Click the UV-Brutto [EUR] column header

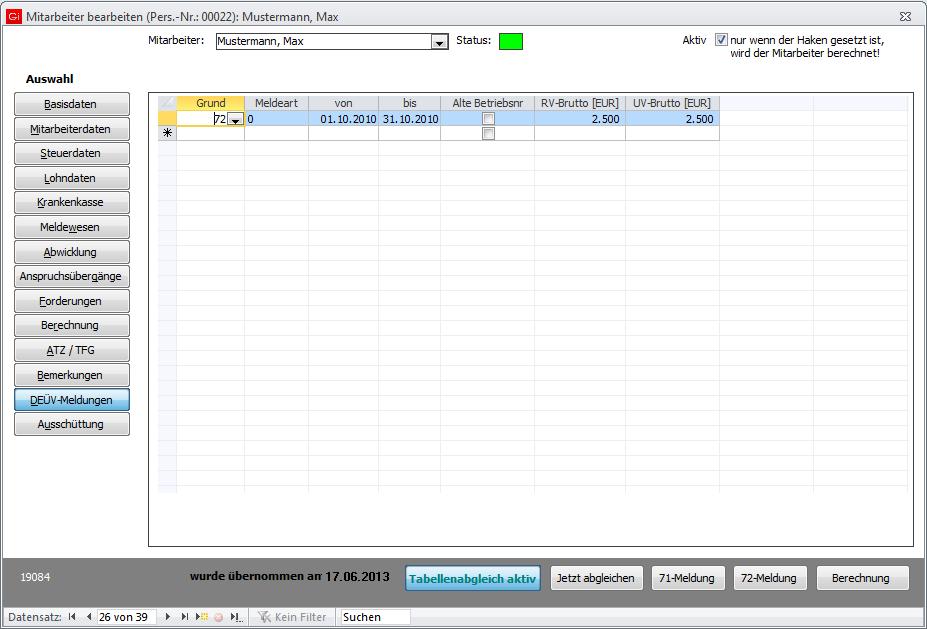click(x=672, y=103)
